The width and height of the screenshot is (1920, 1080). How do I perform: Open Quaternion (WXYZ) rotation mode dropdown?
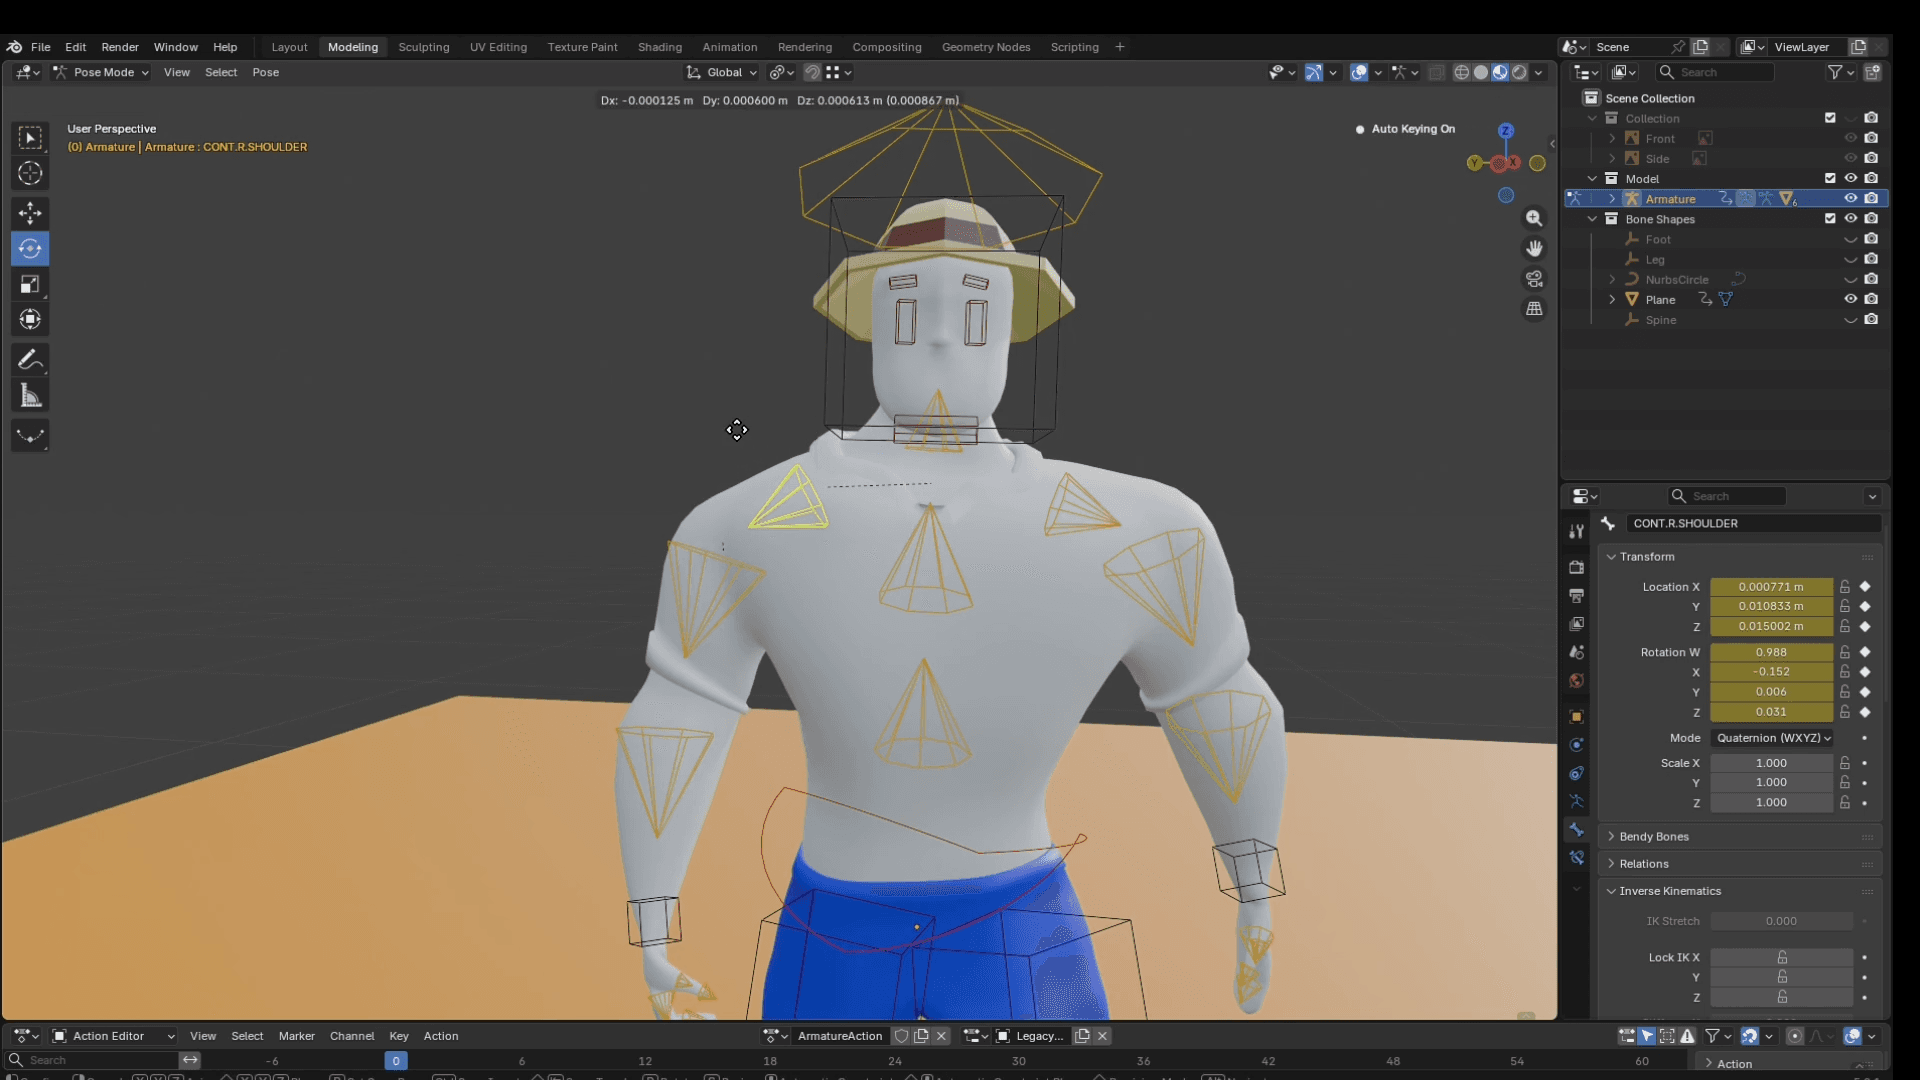click(x=1773, y=738)
